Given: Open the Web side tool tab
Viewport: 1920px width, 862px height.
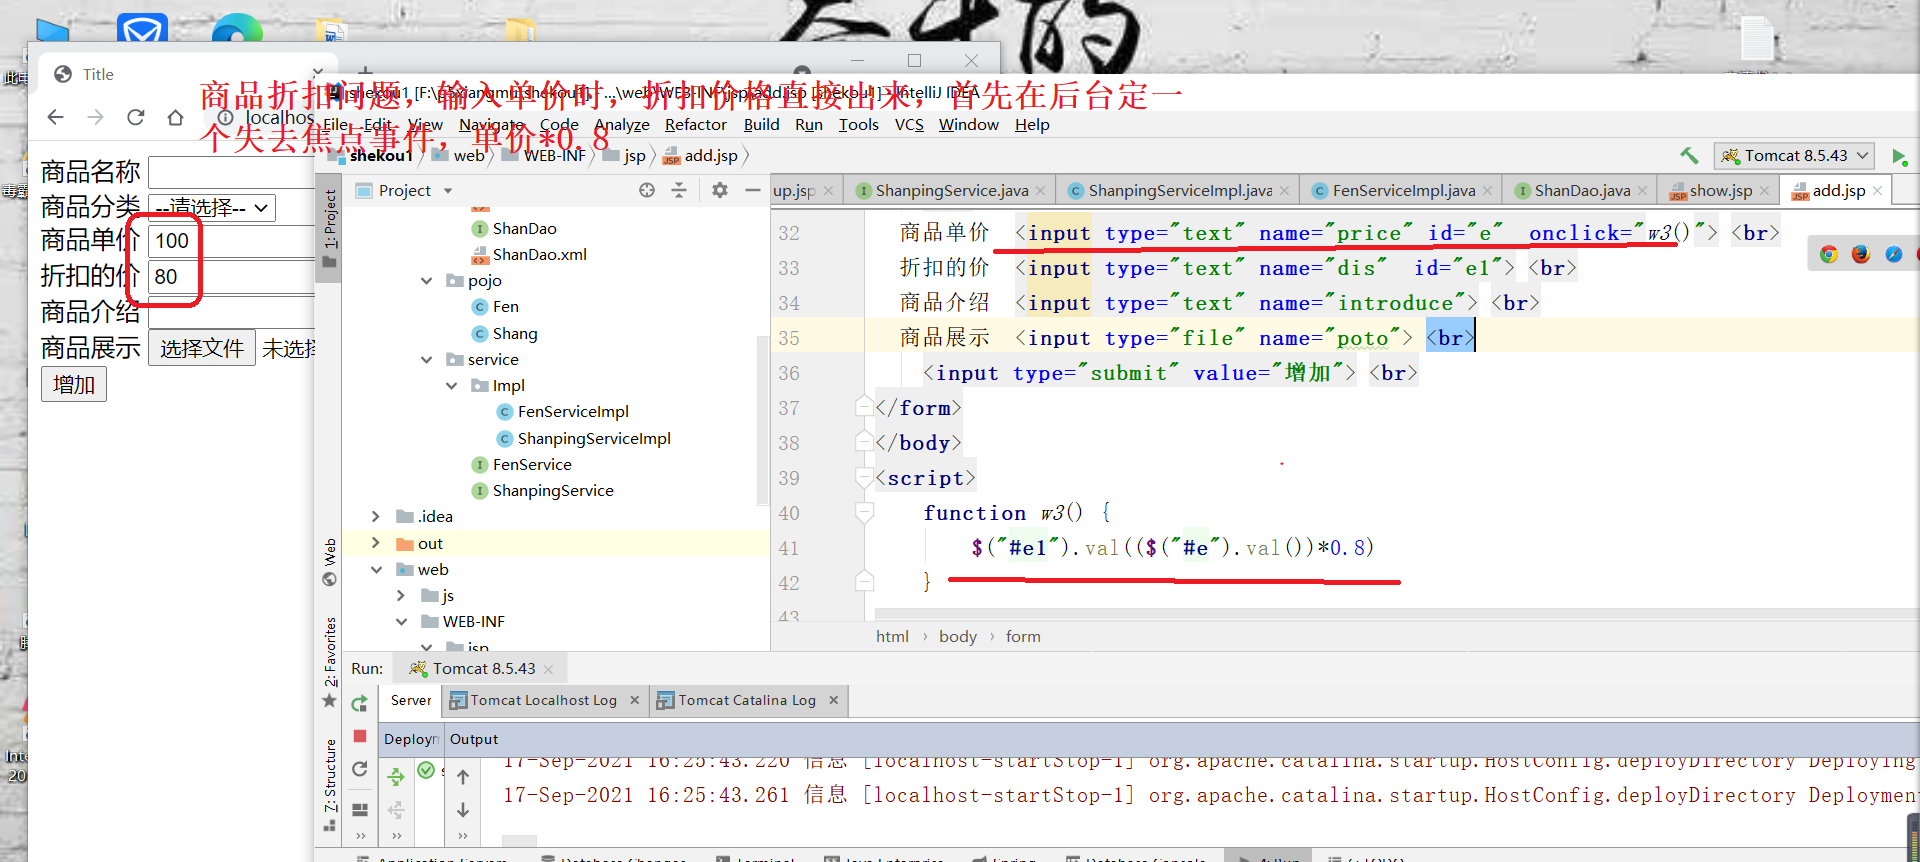Looking at the screenshot, I should pos(329,563).
